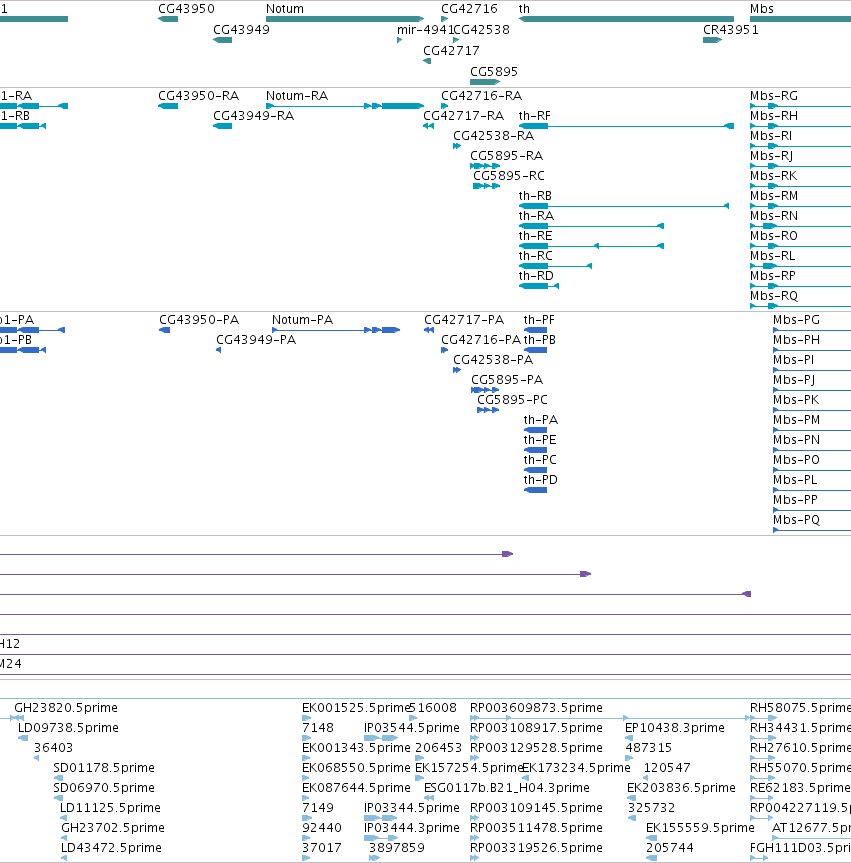Click the GH23702.5prime EST label
The width and height of the screenshot is (851, 863).
113,827
